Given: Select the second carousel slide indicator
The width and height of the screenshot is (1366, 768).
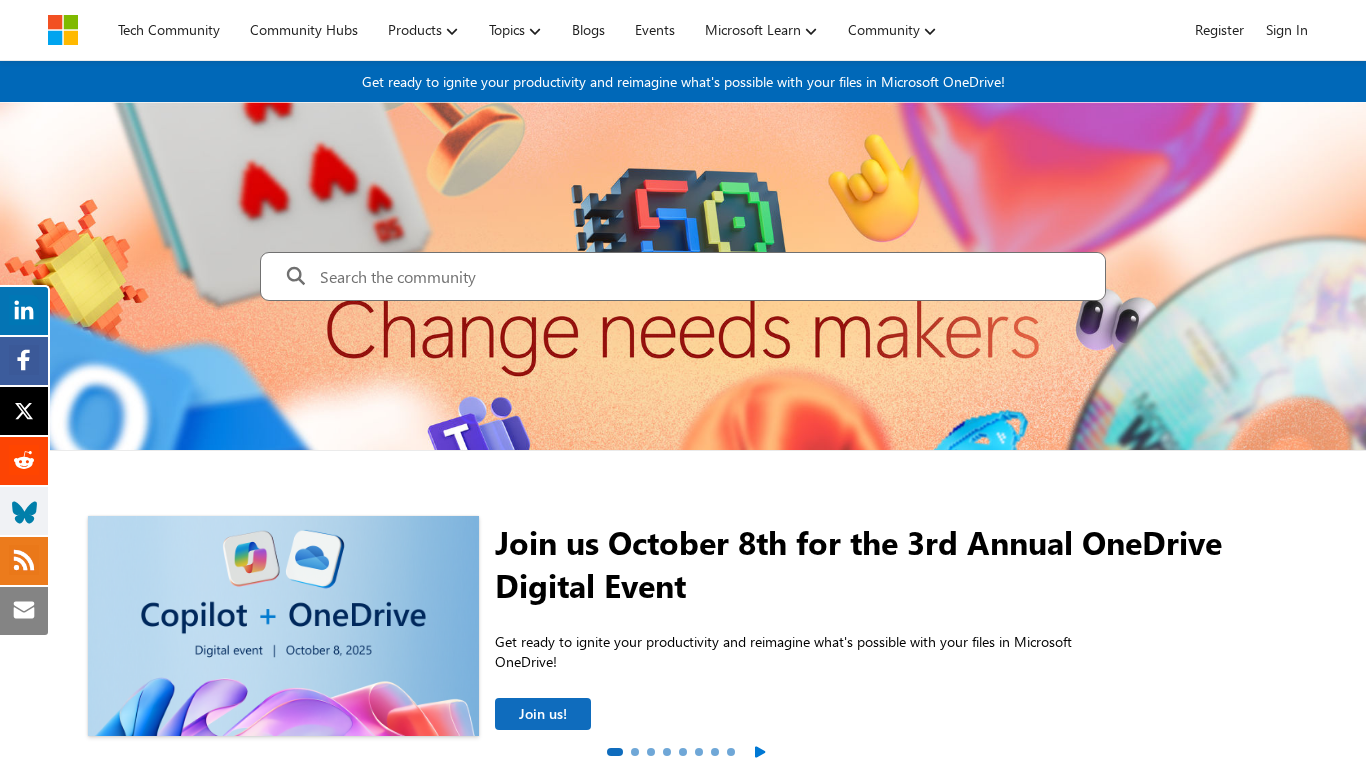Looking at the screenshot, I should pos(635,752).
